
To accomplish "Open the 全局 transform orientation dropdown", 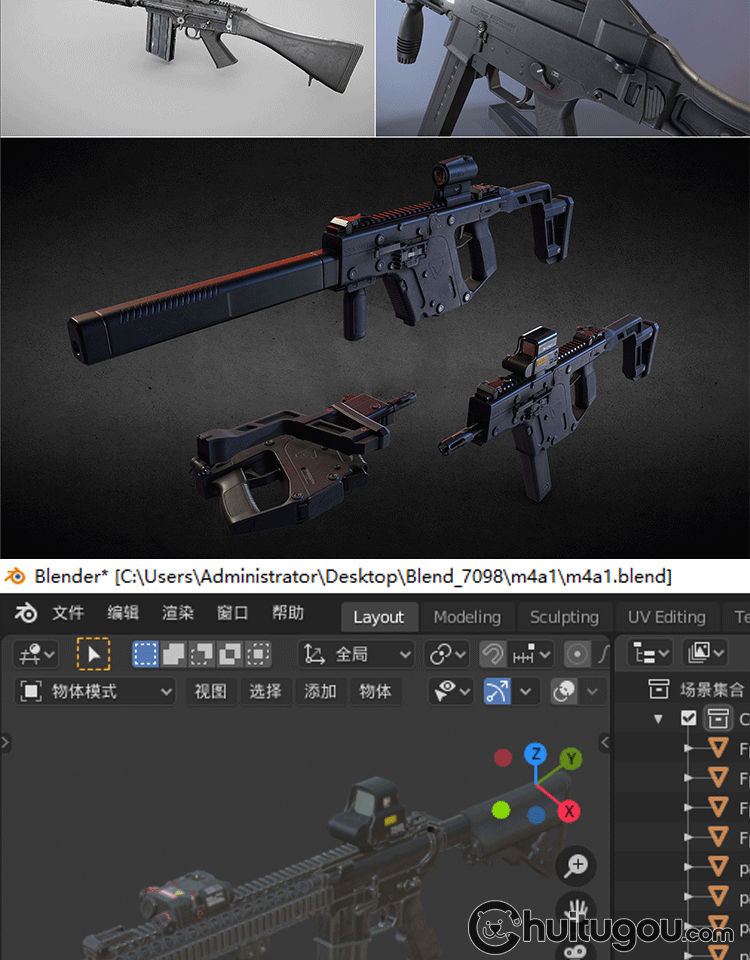I will click(357, 654).
